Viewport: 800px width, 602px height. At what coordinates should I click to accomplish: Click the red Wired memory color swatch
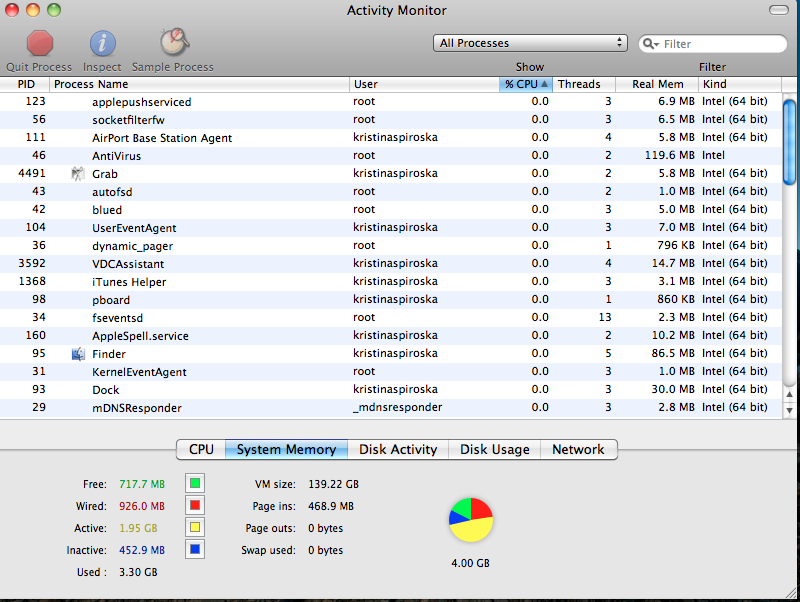click(195, 506)
